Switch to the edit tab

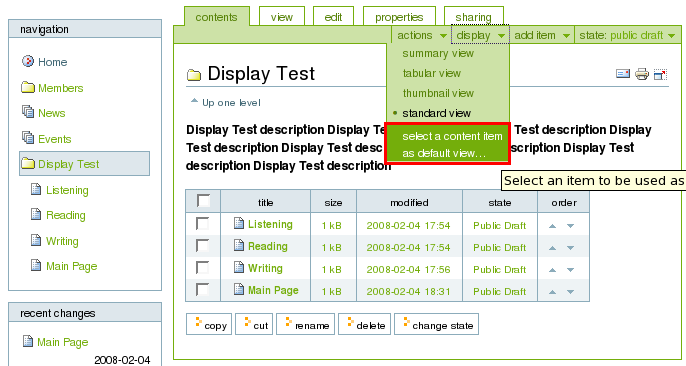coord(333,17)
